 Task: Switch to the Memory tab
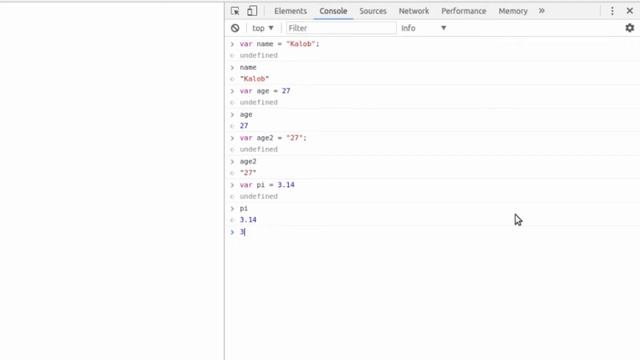[513, 11]
